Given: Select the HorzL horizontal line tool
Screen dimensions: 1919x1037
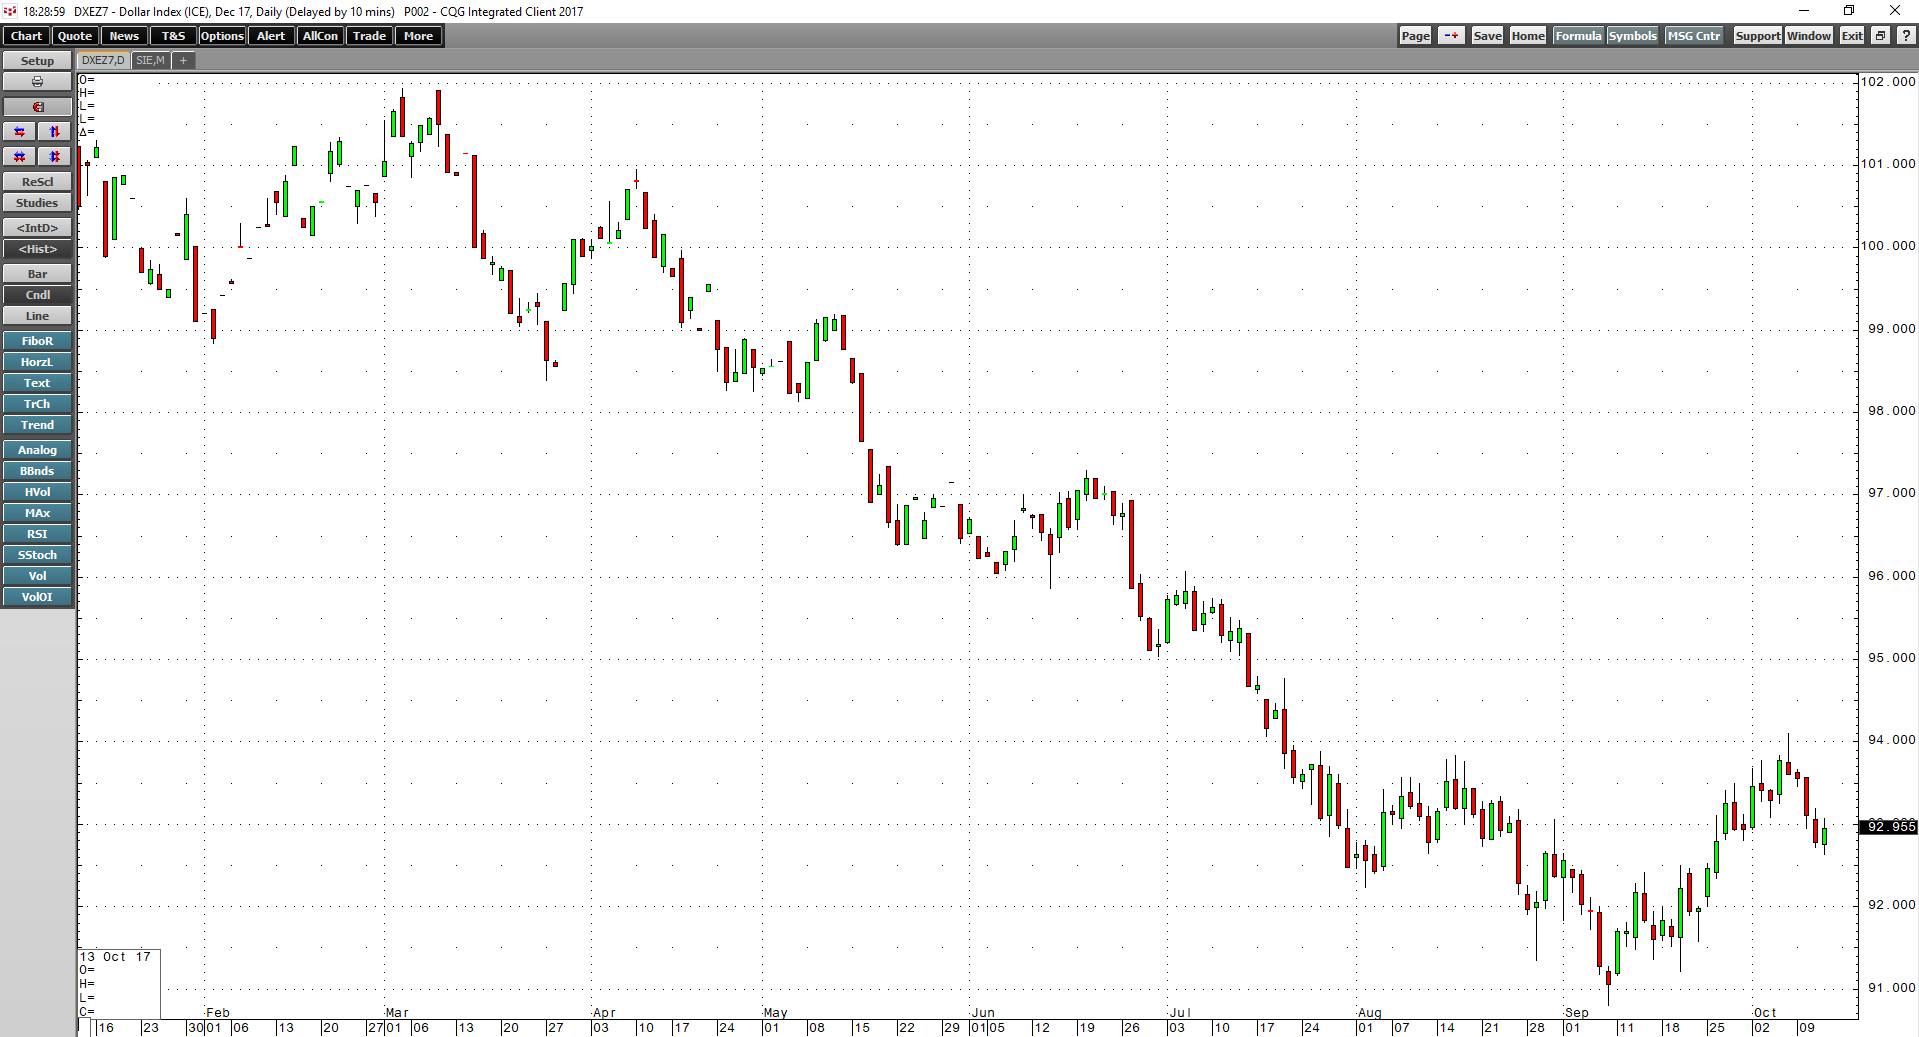Looking at the screenshot, I should [37, 362].
